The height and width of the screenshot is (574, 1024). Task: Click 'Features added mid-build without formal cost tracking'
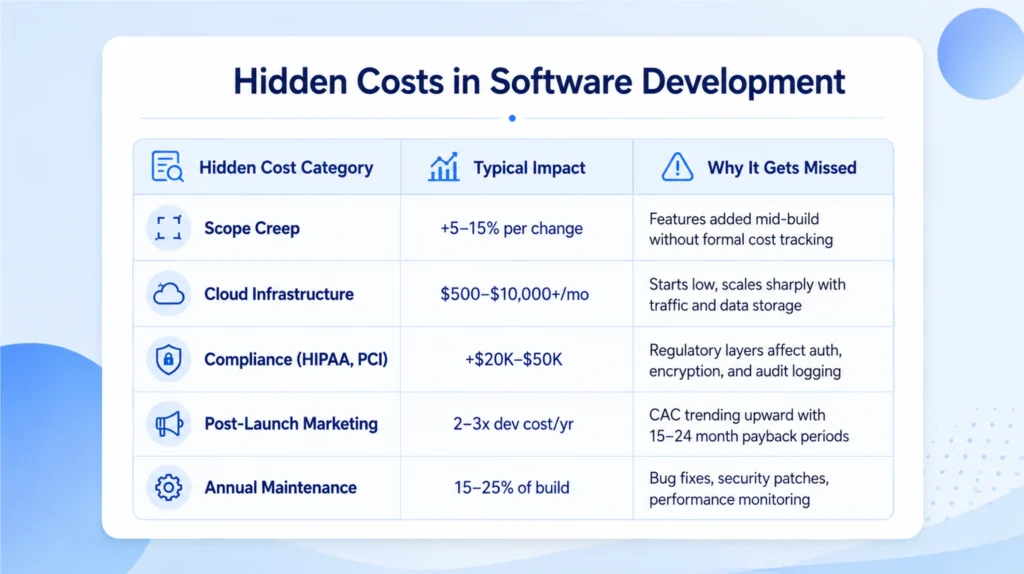[741, 229]
